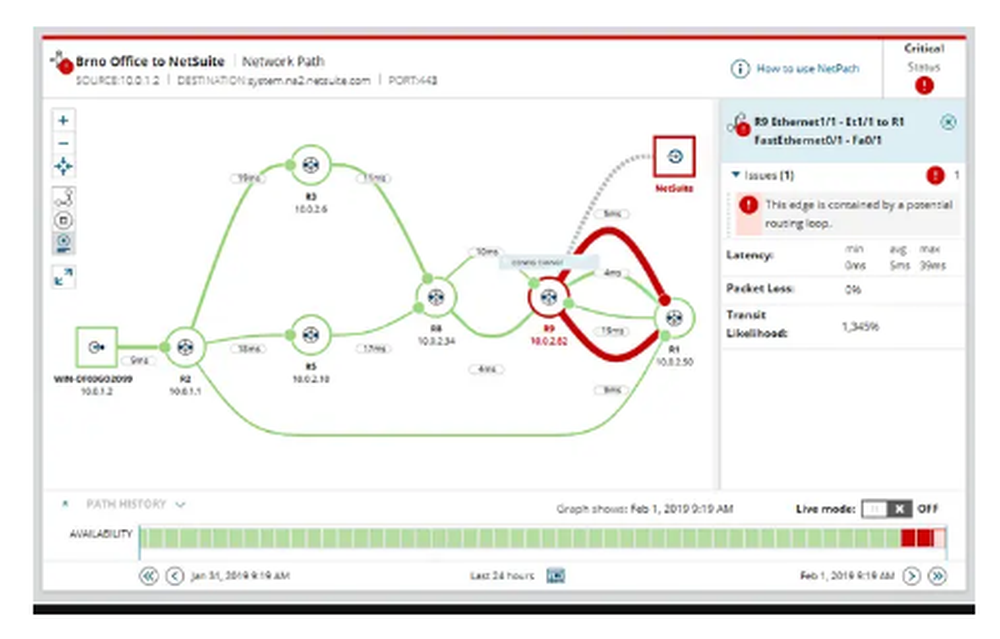The image size is (1000, 639).
Task: Select the R2 router node
Action: [x=185, y=347]
